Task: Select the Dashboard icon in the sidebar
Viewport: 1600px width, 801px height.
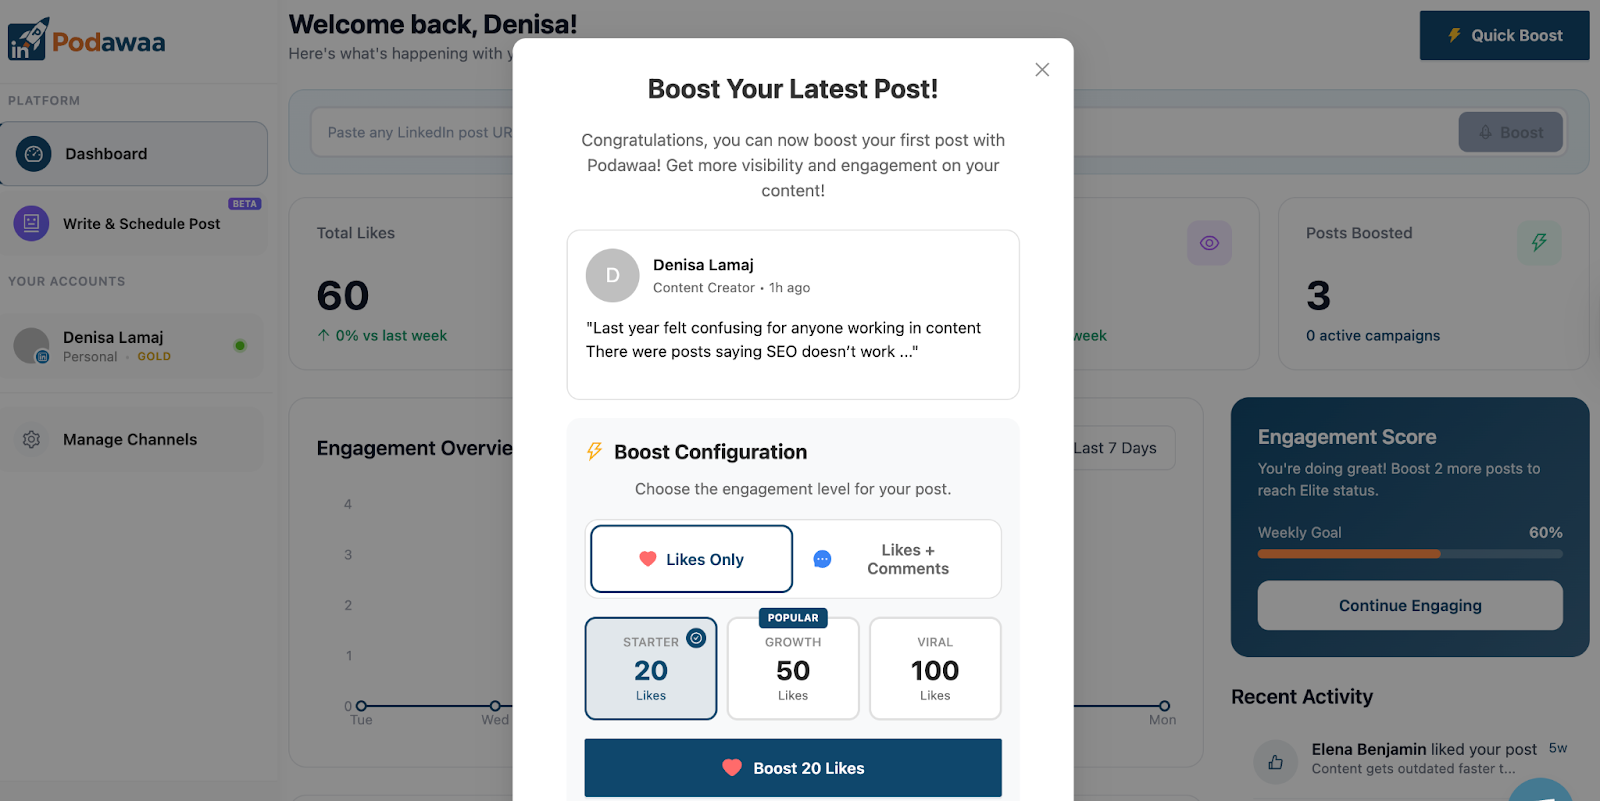Action: (x=32, y=153)
